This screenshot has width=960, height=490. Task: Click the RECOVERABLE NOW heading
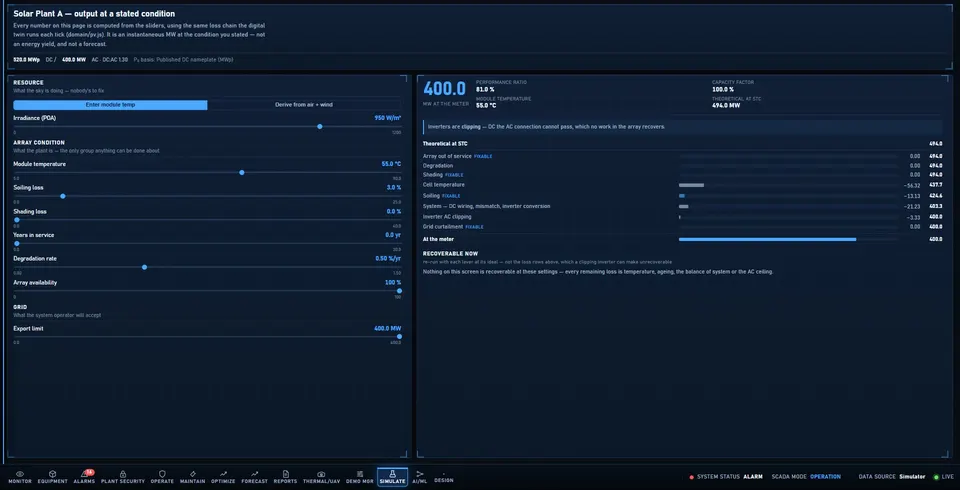[451, 254]
